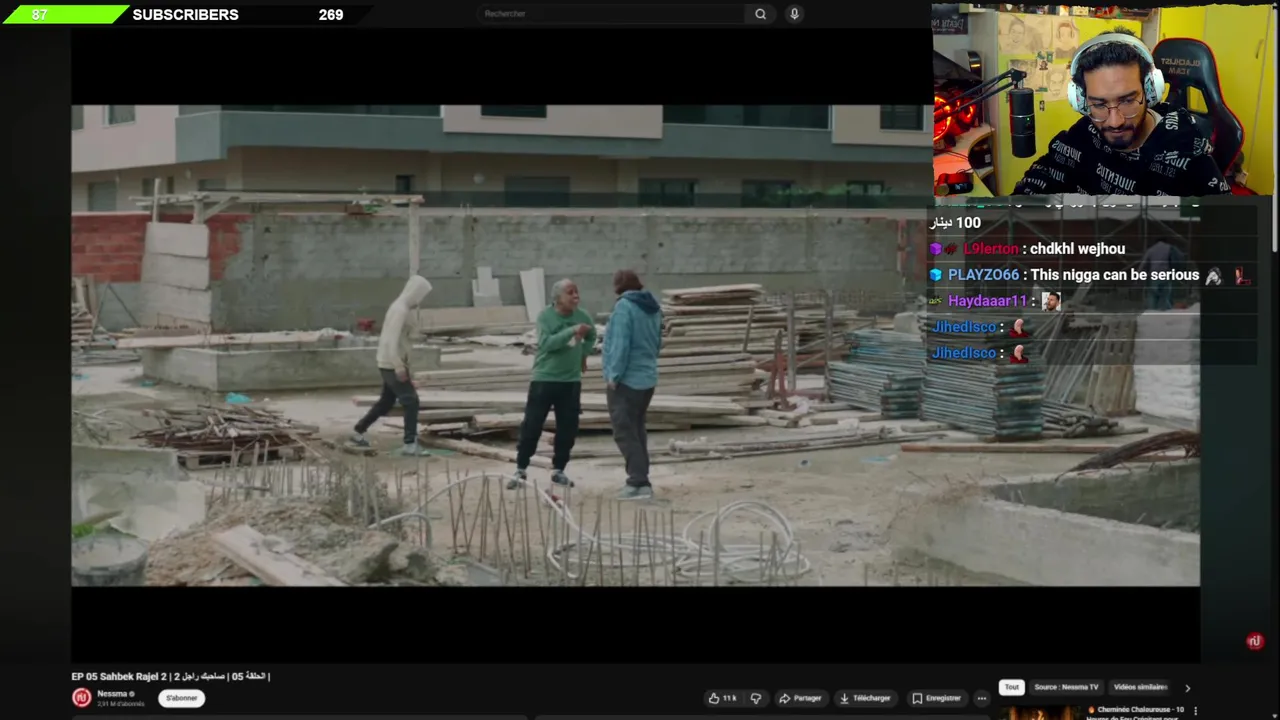Select the Tout filter chip
The height and width of the screenshot is (720, 1280).
(1012, 687)
